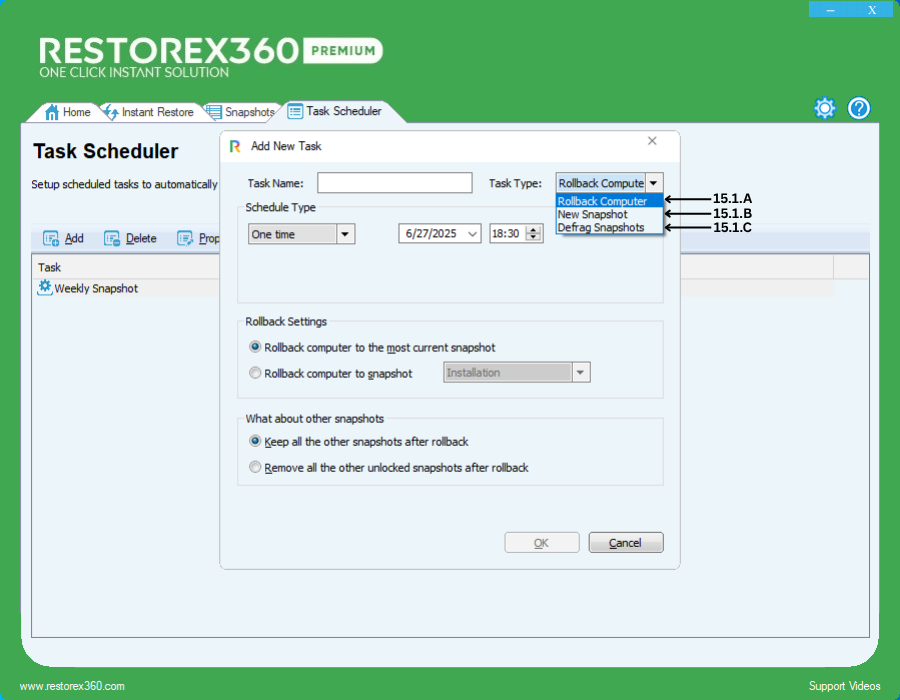Expand the date picker dropdown
Screen dimensions: 900x700
coord(472,234)
